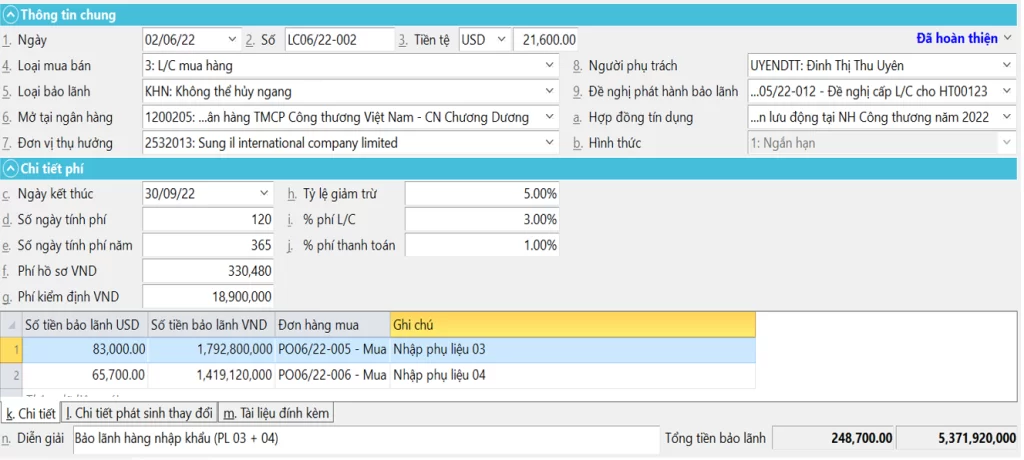Sort by Ghi chú column header

click(572, 324)
